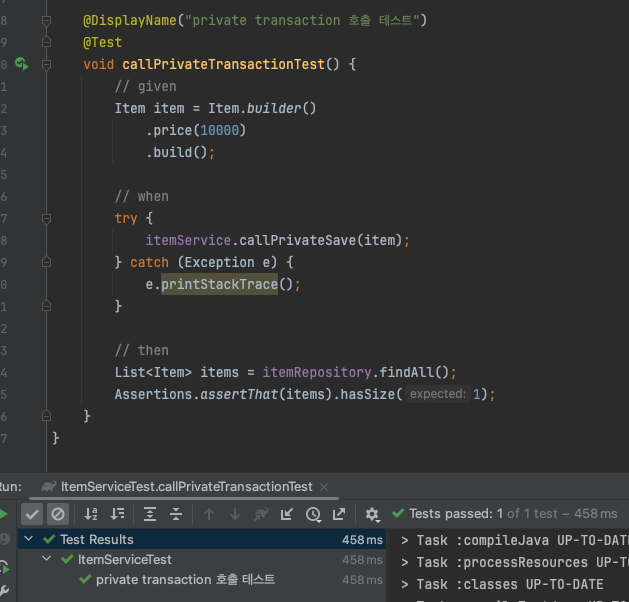Image resolution: width=629 pixels, height=602 pixels.
Task: Expand Task :compileJava console line
Action: (x=405, y=541)
